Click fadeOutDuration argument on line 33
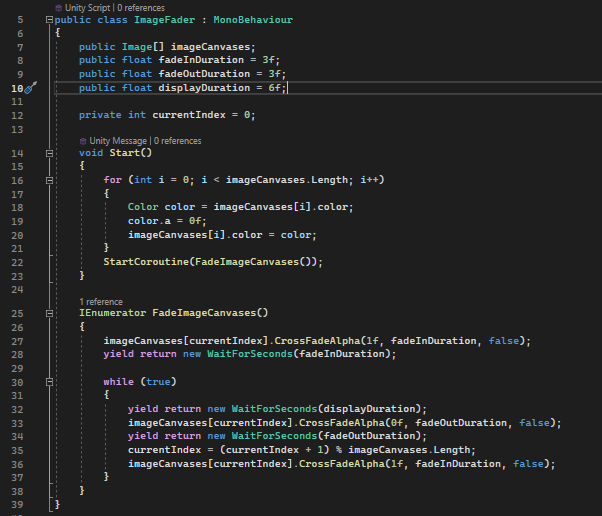 tap(461, 423)
